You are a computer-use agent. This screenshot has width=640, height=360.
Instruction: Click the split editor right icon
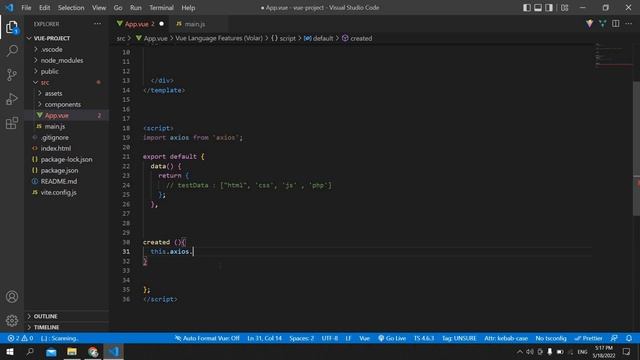pyautogui.click(x=615, y=24)
